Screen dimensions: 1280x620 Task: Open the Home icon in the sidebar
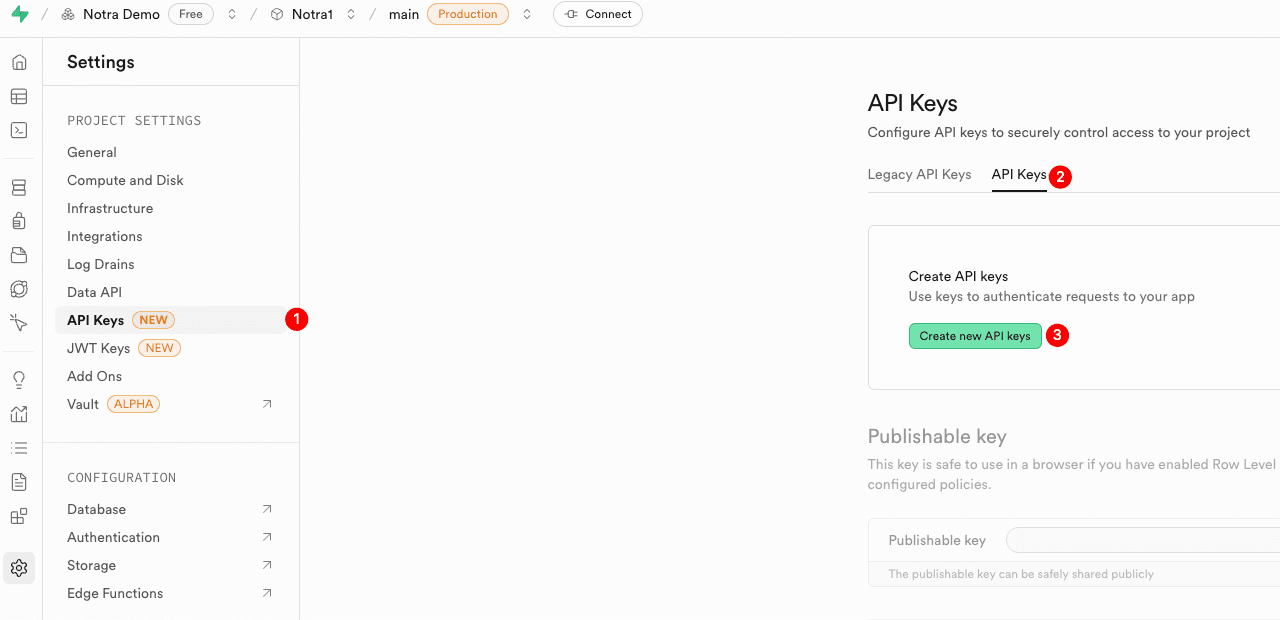click(x=19, y=63)
